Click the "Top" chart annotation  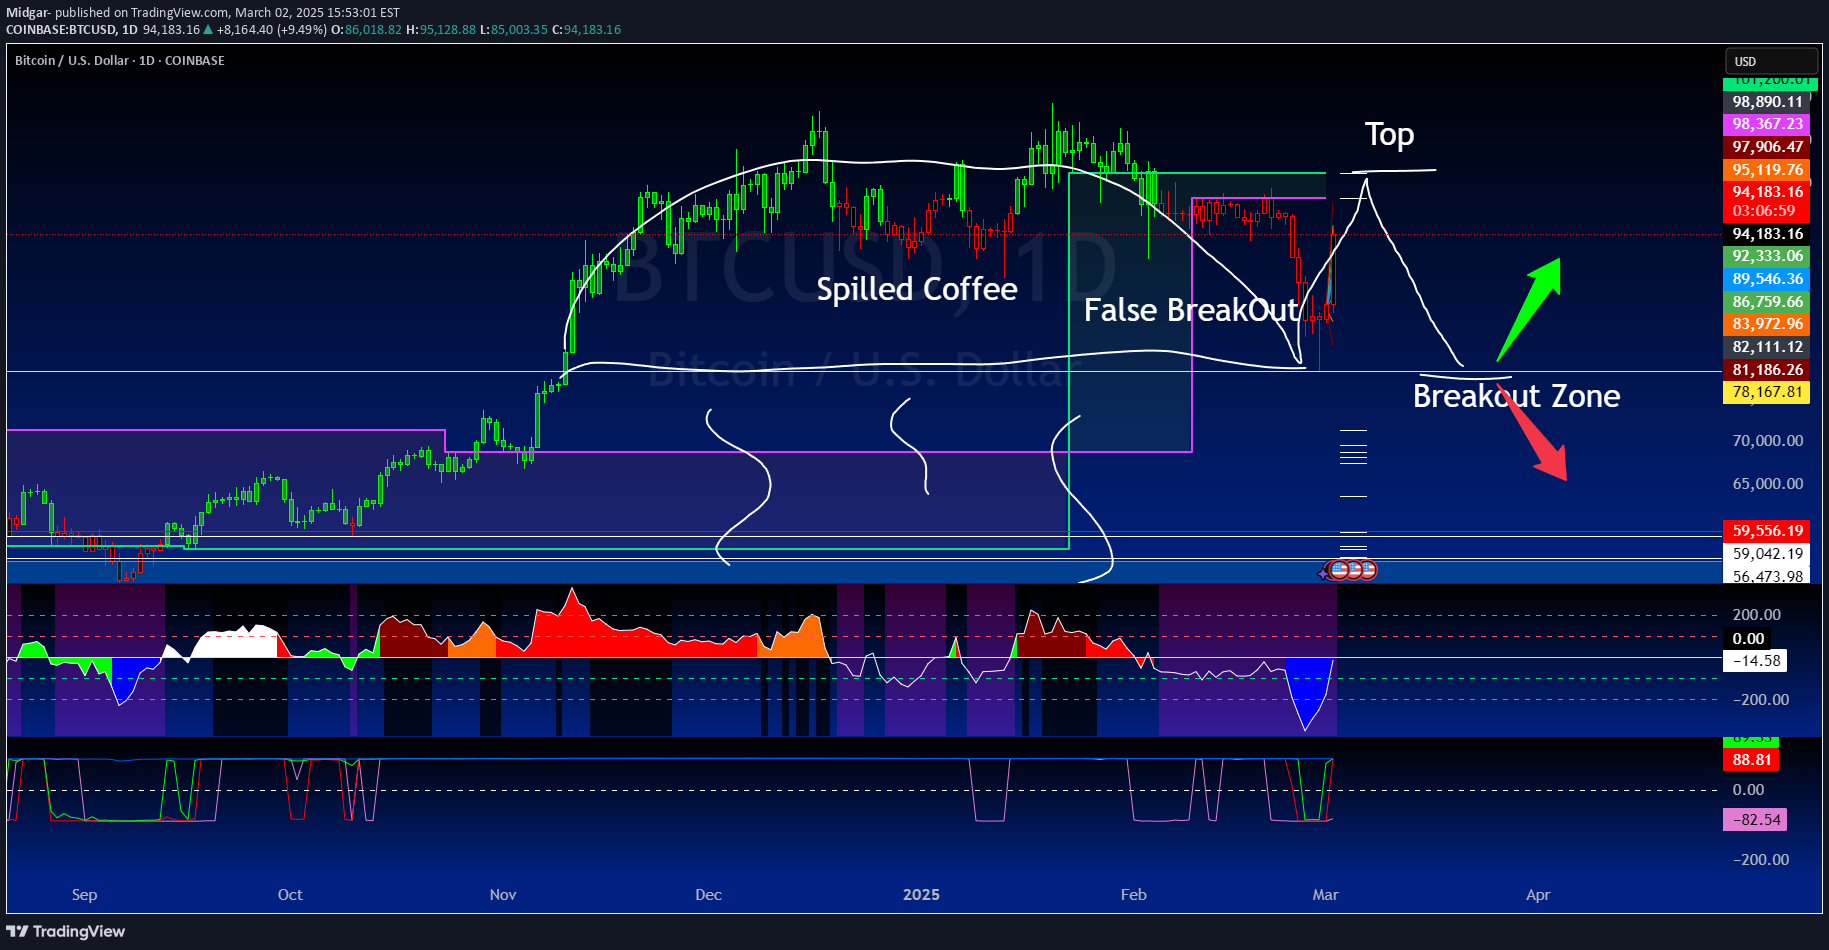[1389, 135]
